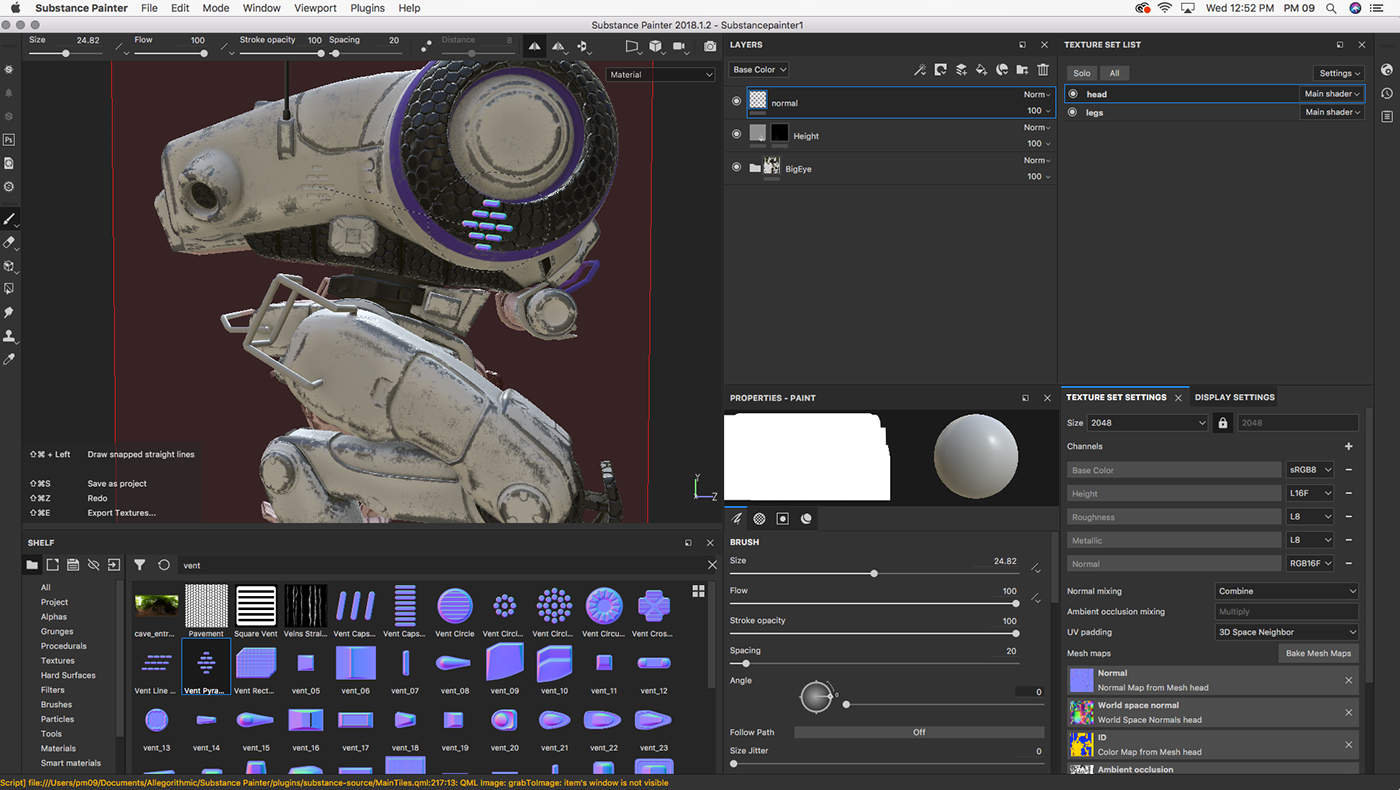Switch to the Texture Set Settings tab
The height and width of the screenshot is (790, 1400).
coord(1116,397)
